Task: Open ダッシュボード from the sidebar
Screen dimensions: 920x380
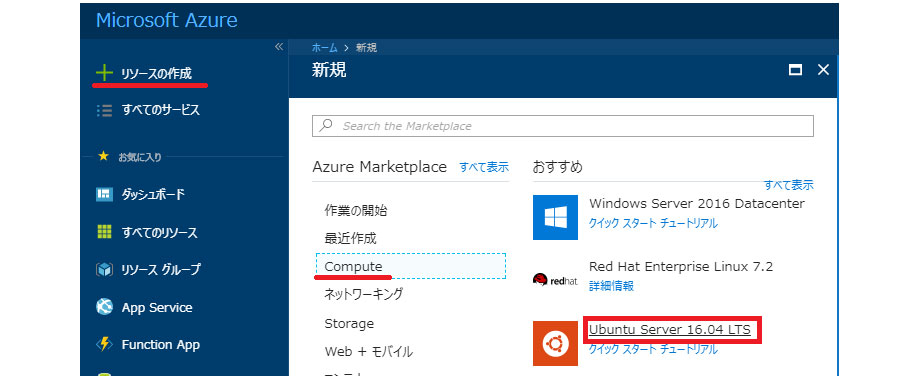Action: [153, 195]
